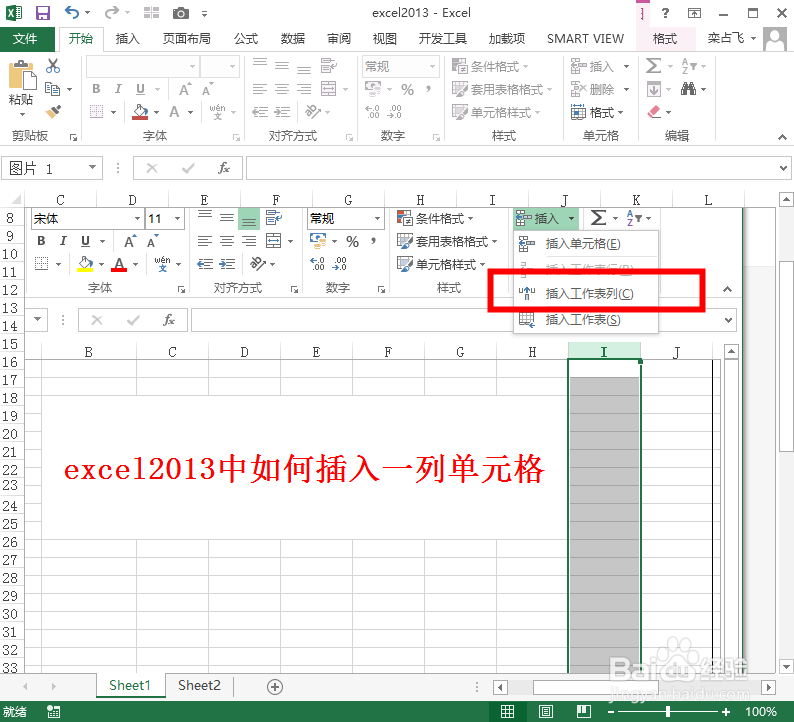Click the percent style icon in embedded image

(x=352, y=242)
